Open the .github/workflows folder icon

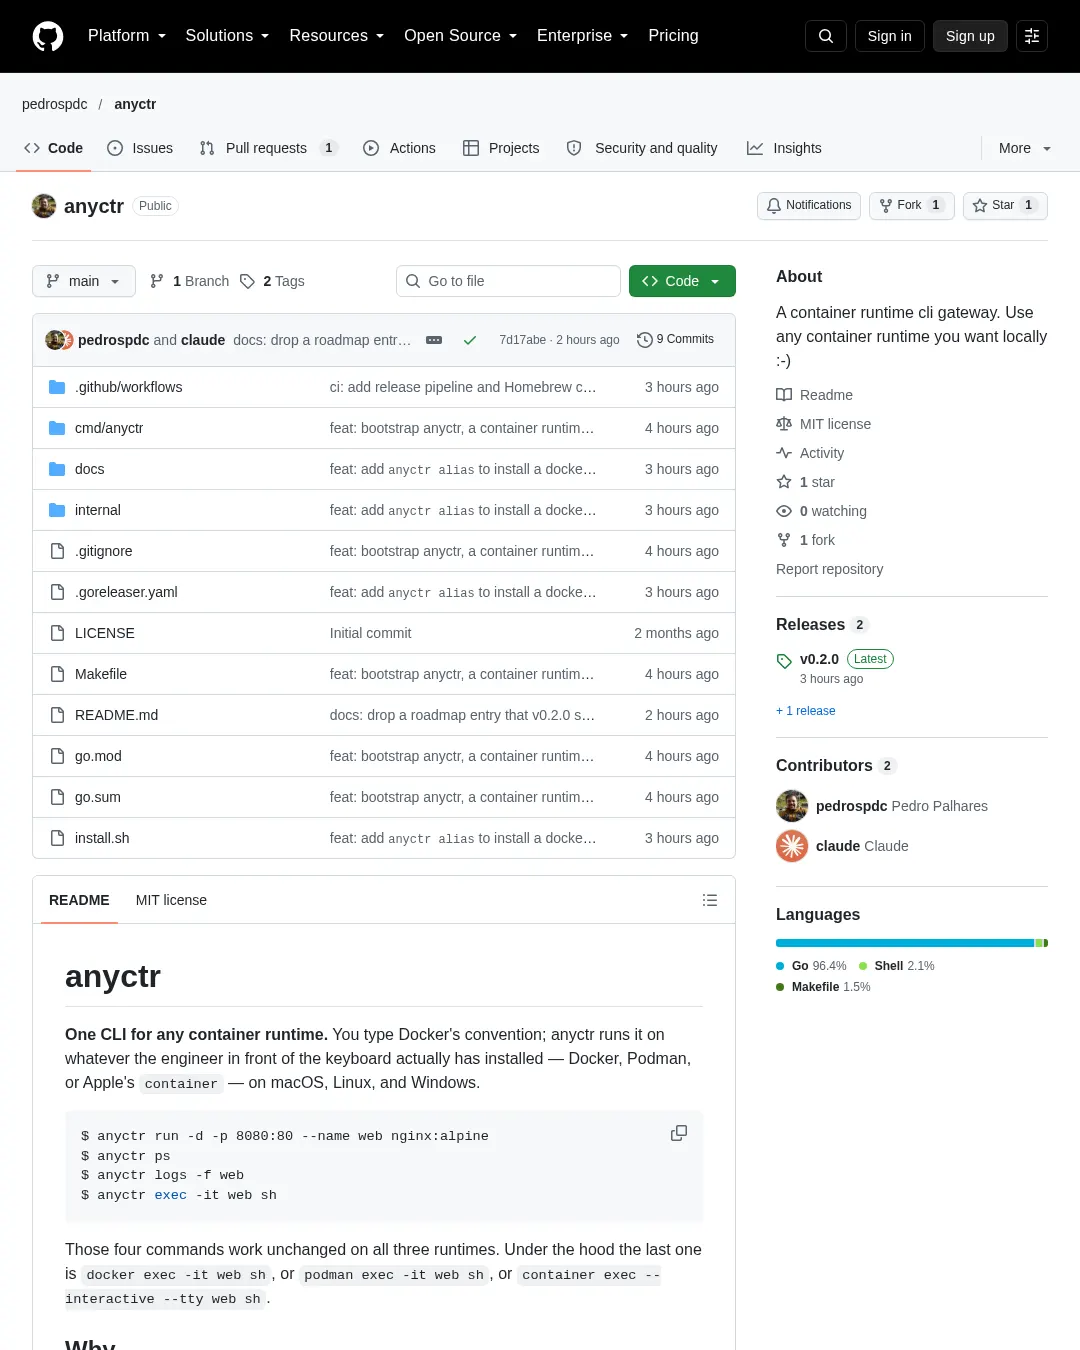point(57,387)
